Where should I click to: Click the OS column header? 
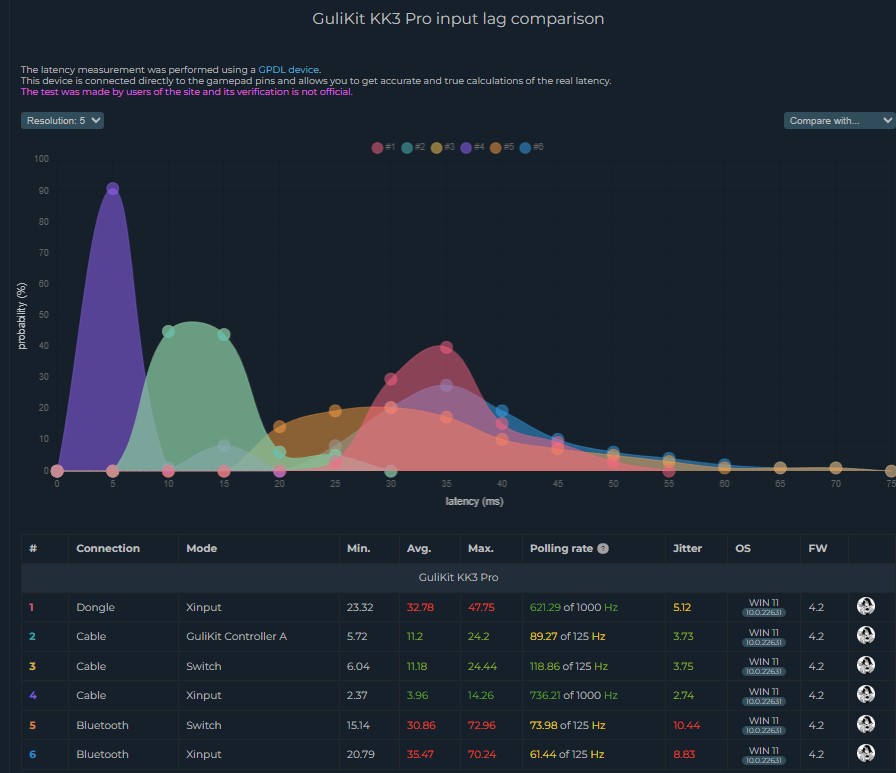[x=742, y=548]
